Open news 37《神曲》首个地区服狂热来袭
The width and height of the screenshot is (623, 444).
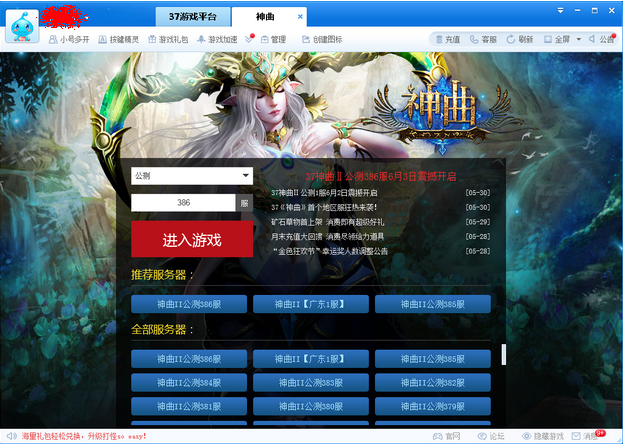pyautogui.click(x=324, y=207)
